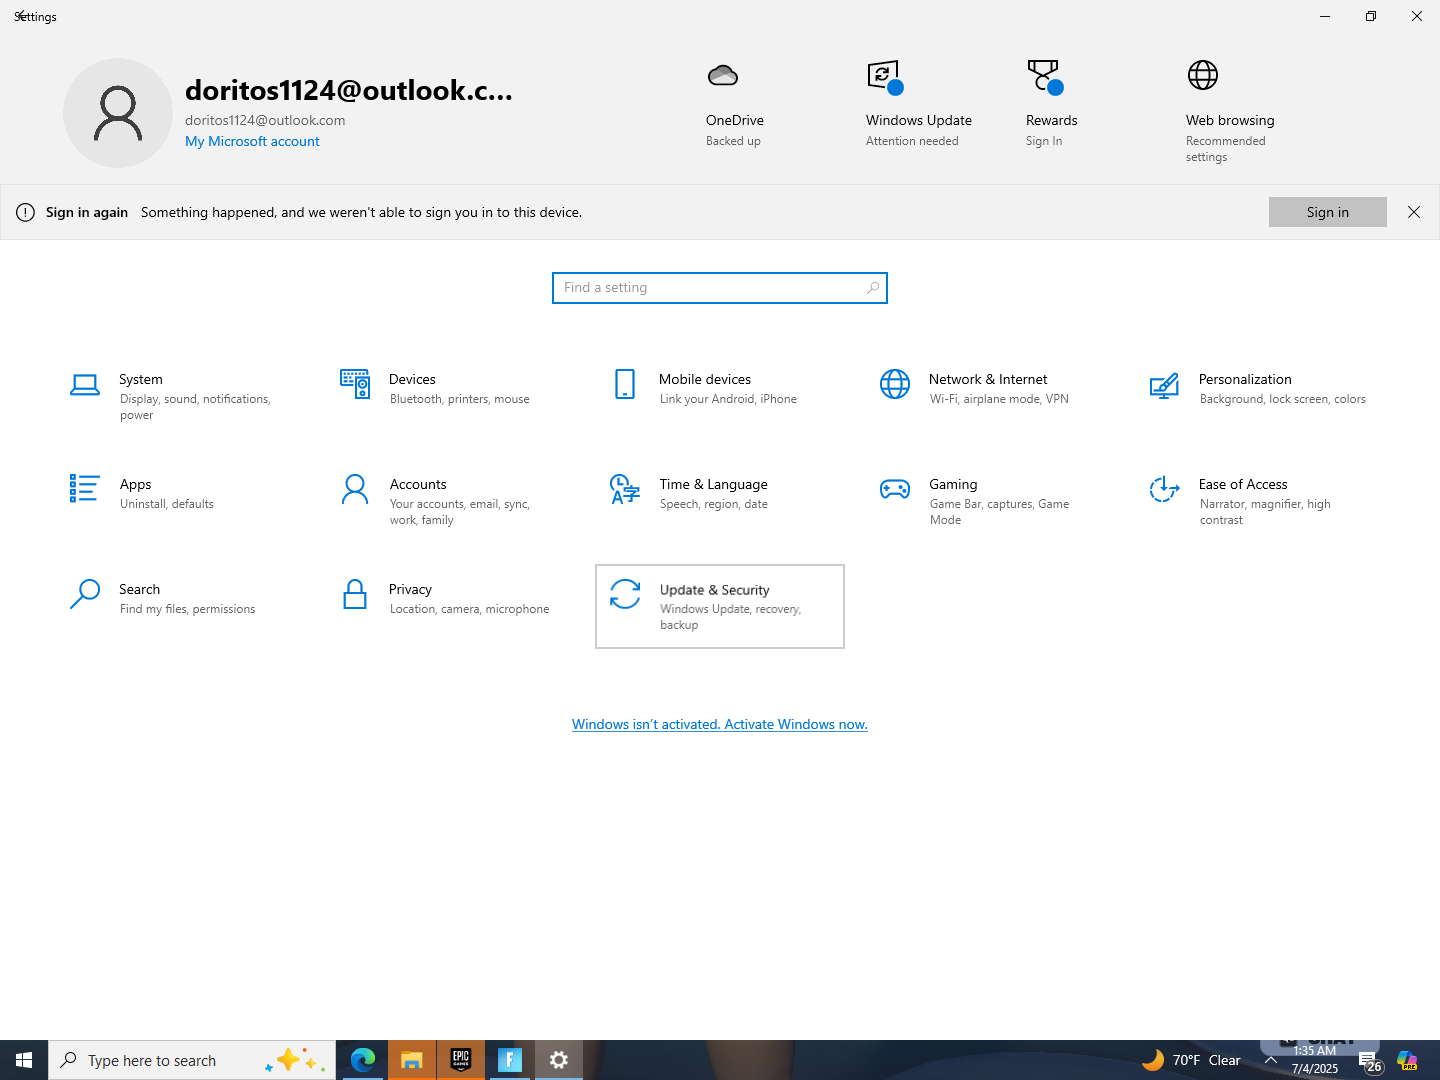Open the weather 70°F Clear widget
1440x1080 pixels.
(x=1192, y=1060)
